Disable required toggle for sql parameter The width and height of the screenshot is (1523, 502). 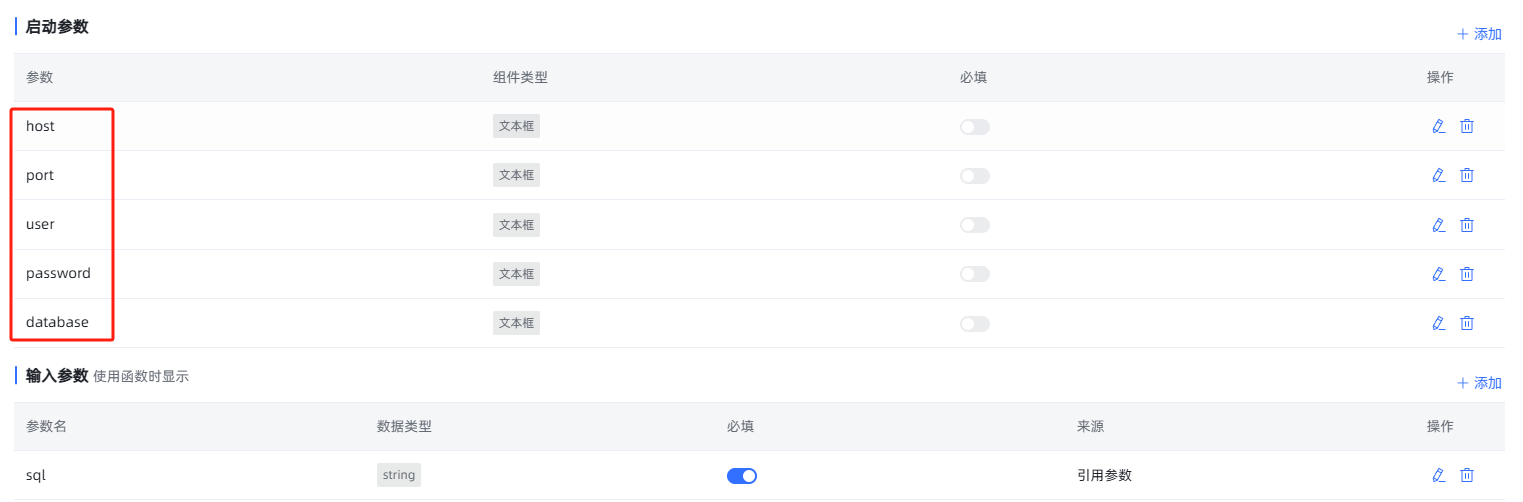(742, 476)
